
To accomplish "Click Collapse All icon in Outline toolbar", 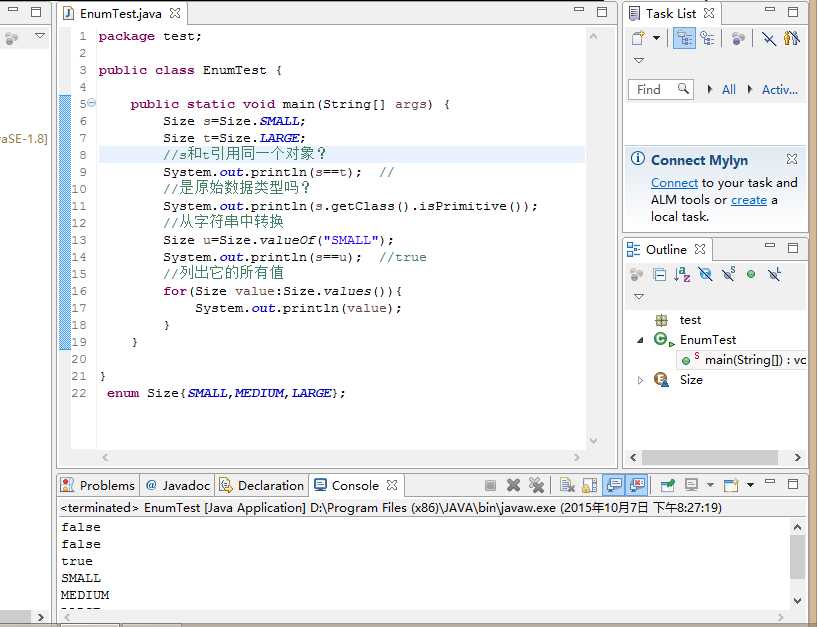I will 660,275.
